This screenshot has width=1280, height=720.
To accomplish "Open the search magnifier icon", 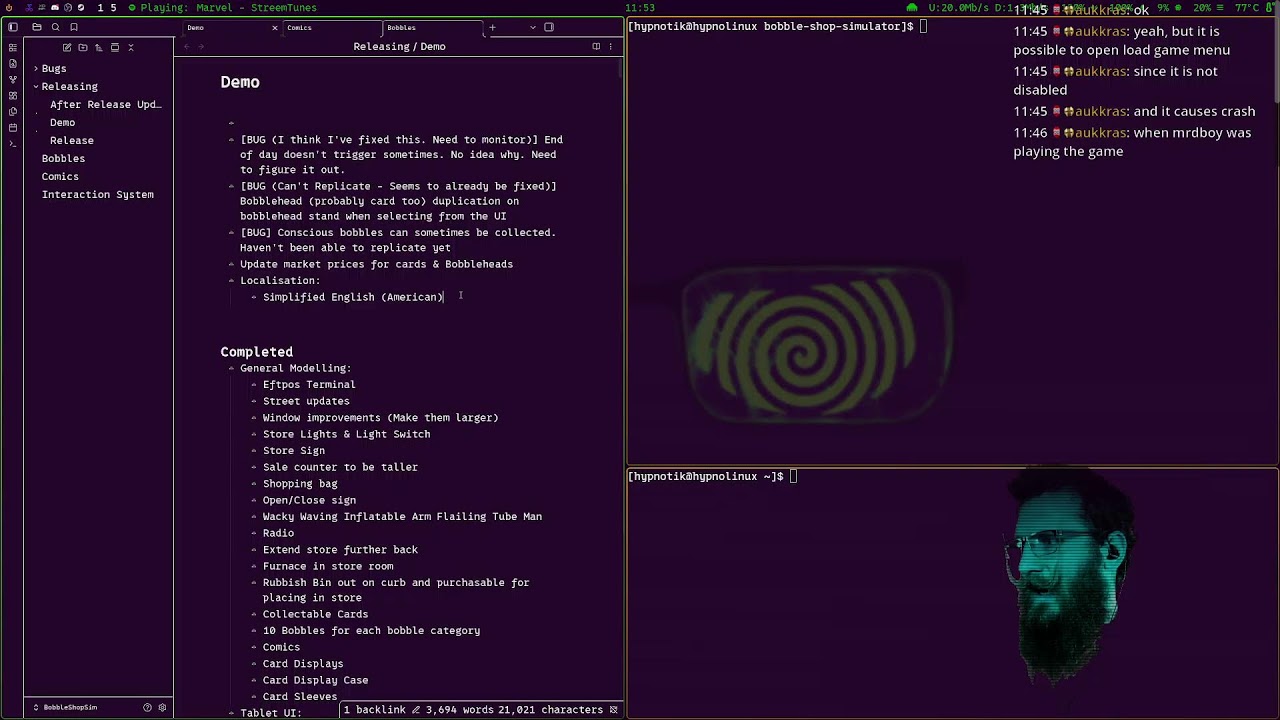I will point(55,27).
